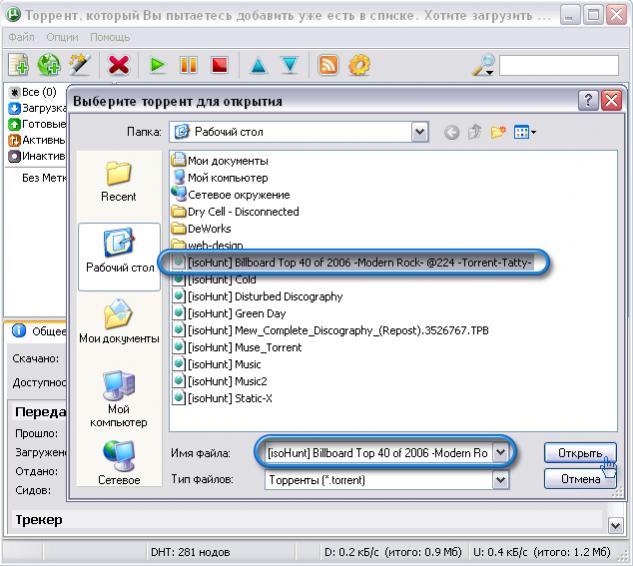Click the Отмена button

pos(579,479)
